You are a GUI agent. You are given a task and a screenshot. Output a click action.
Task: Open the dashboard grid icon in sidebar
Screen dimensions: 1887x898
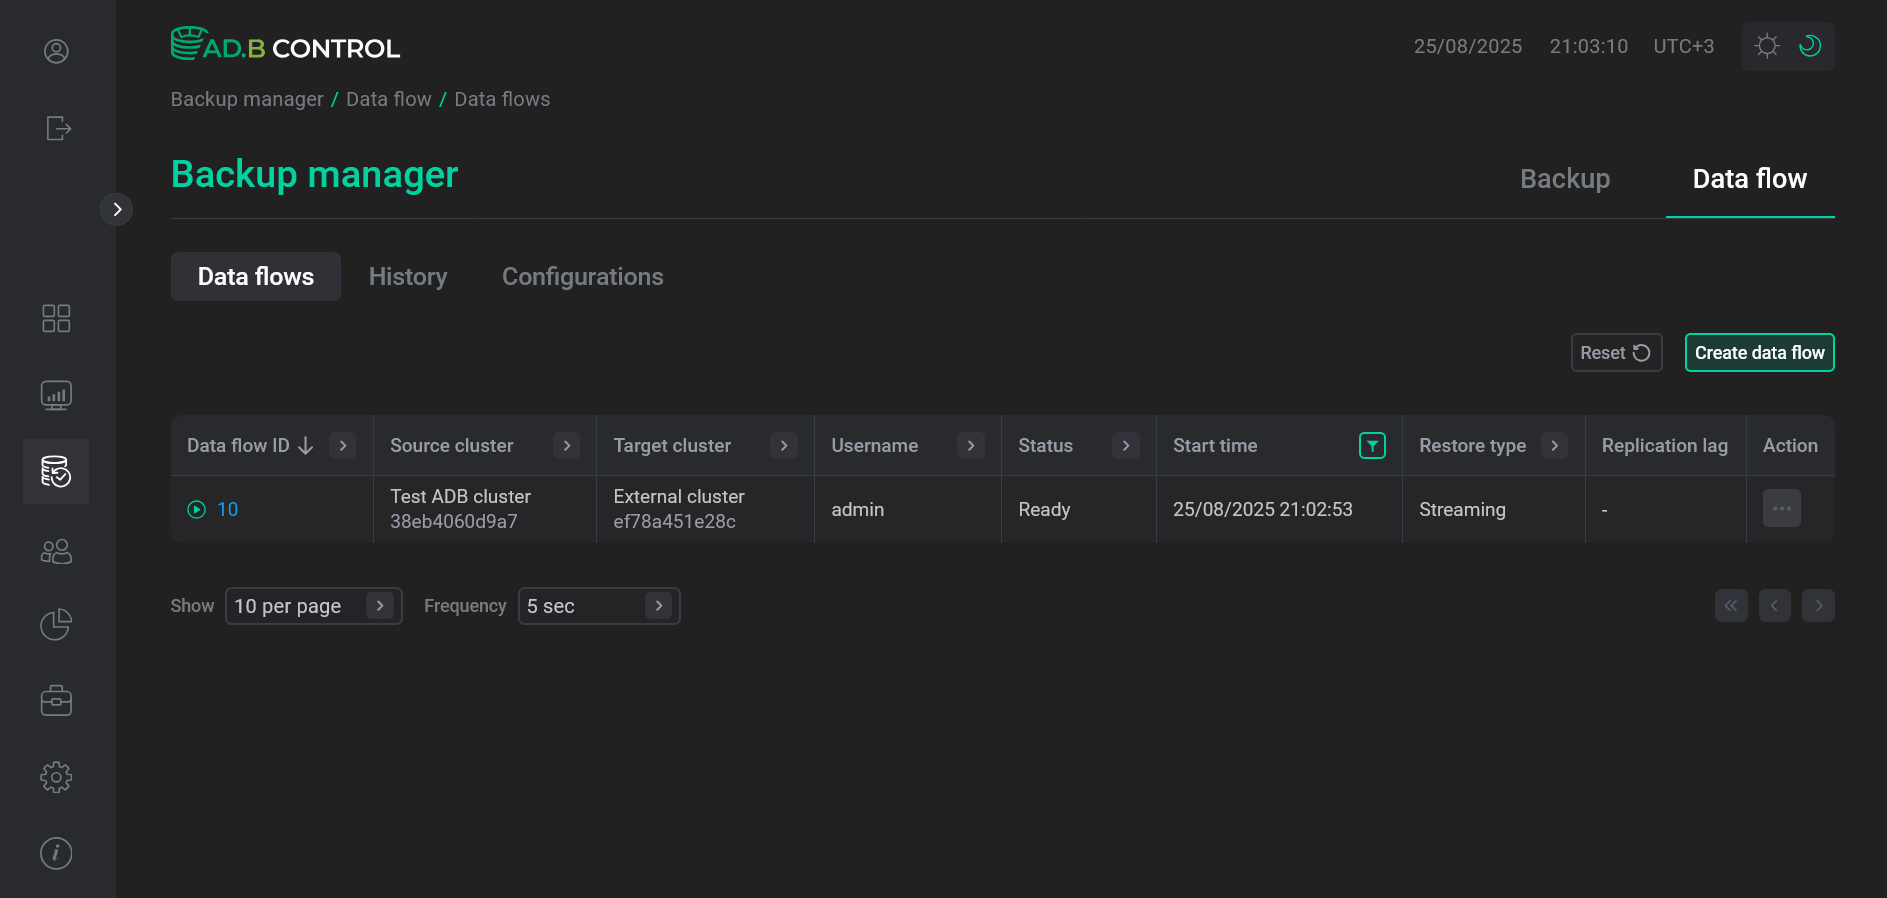tap(56, 318)
